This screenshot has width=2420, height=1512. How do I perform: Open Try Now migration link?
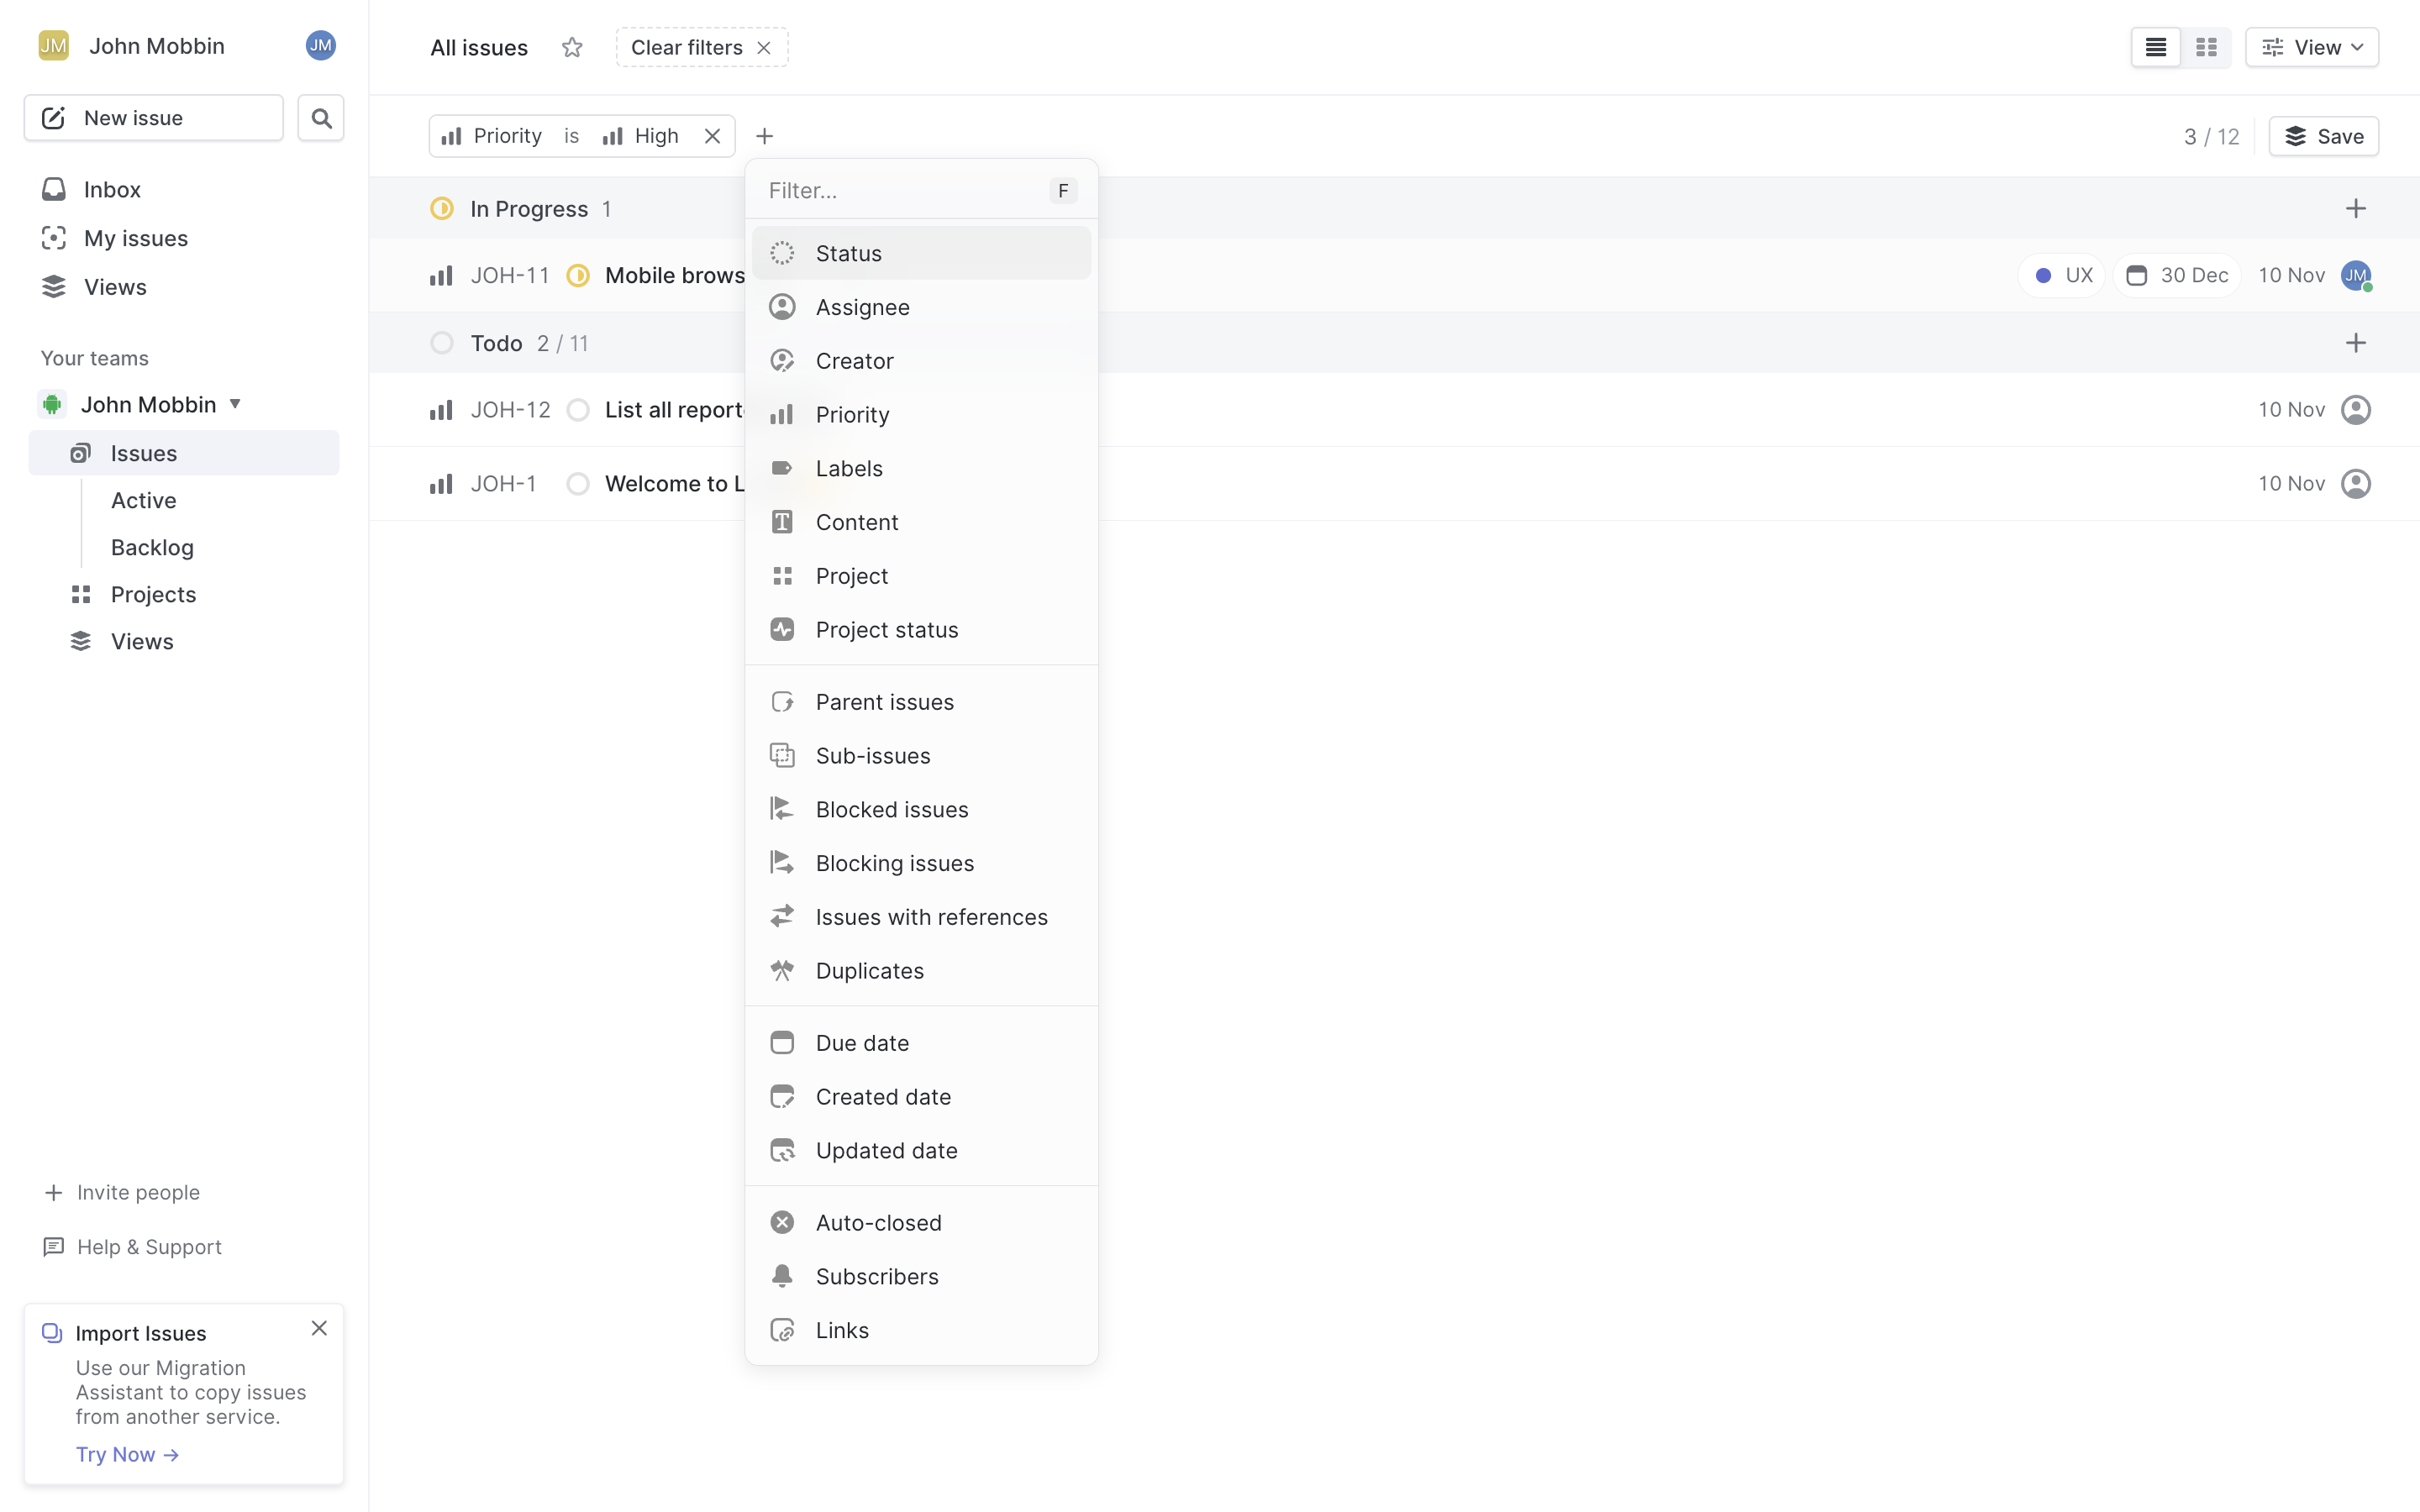127,1454
